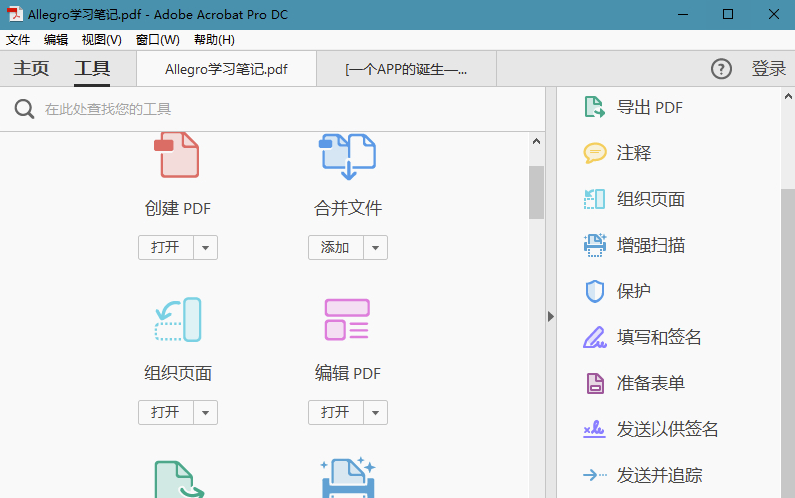Click the 编辑 PDF label in the tools grid

click(x=348, y=374)
